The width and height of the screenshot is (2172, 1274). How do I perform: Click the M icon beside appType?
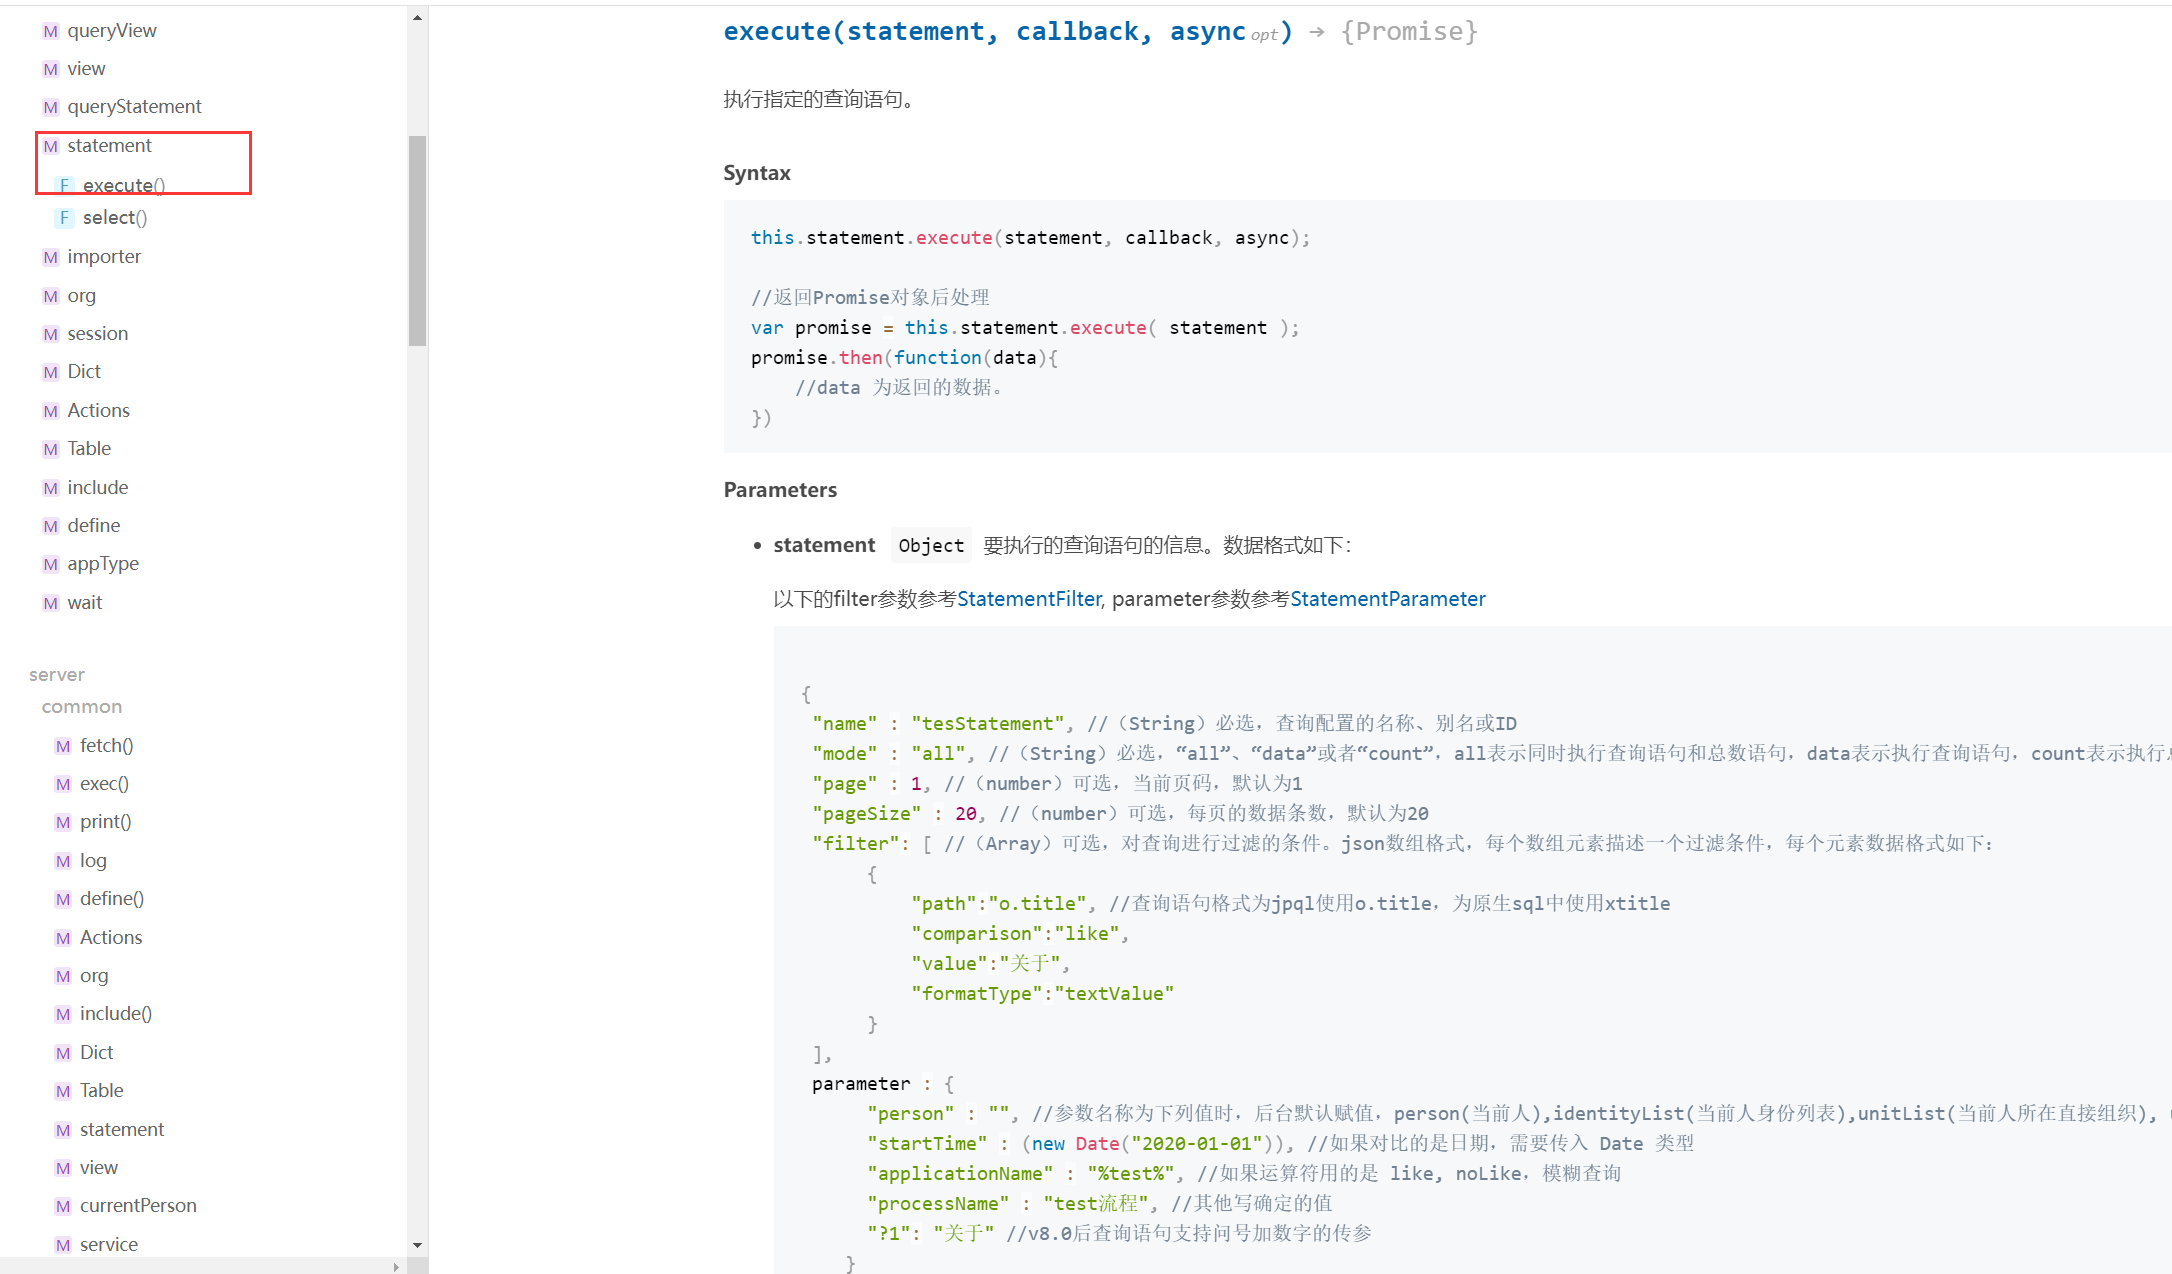click(x=50, y=564)
